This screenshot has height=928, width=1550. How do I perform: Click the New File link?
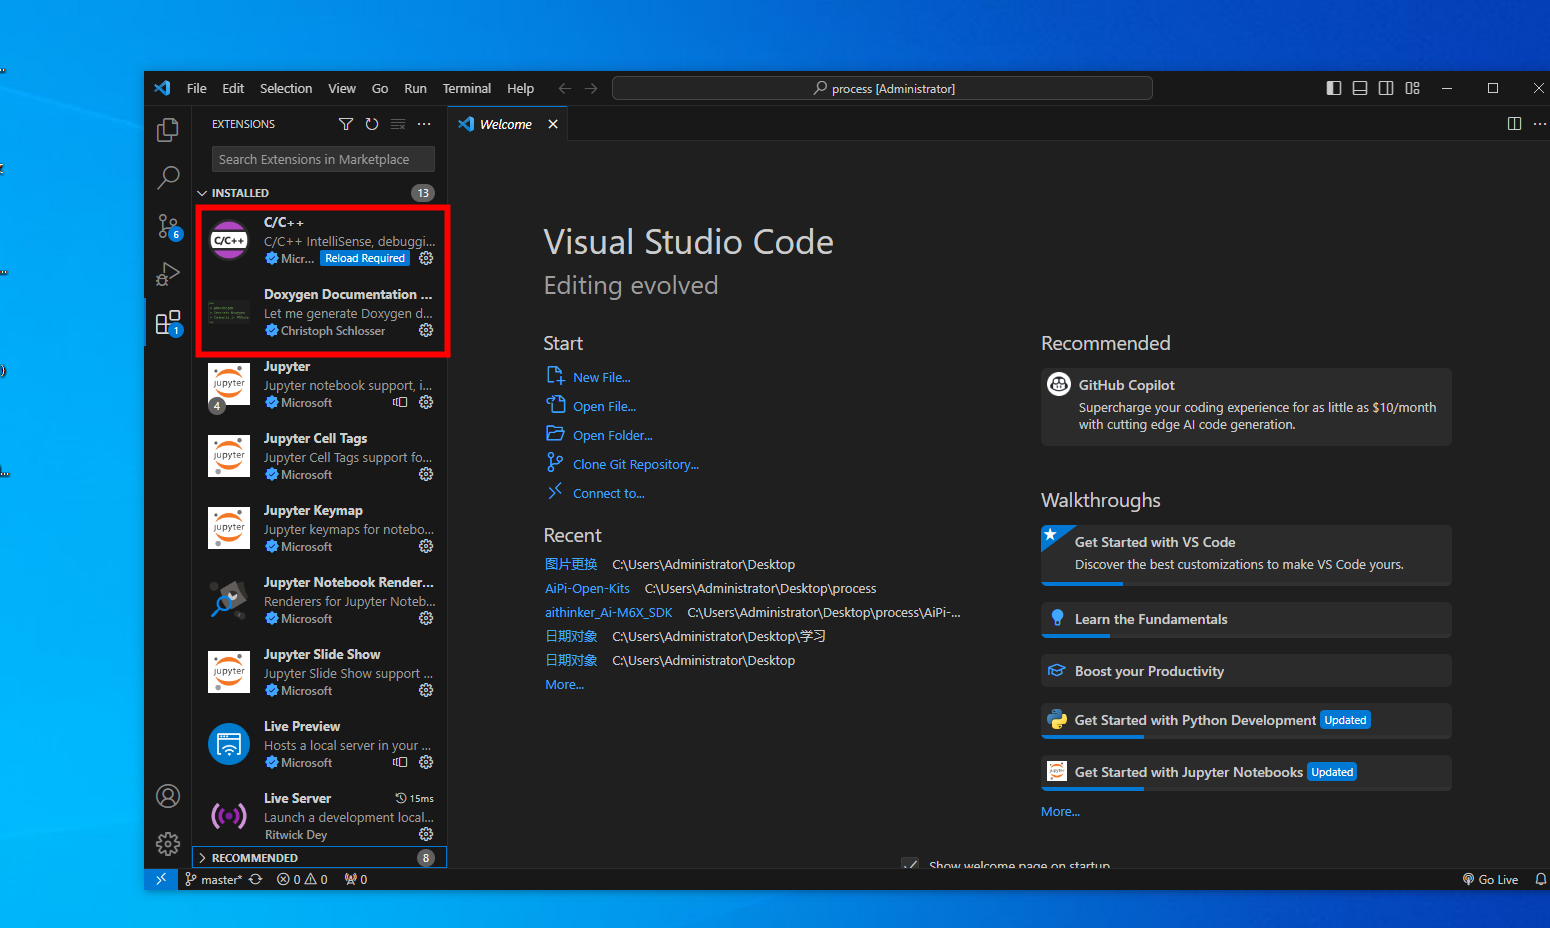601,377
